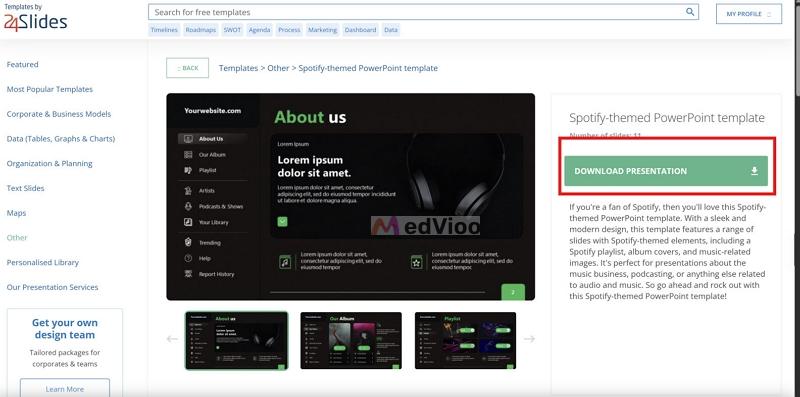Click the Back button
Image resolution: width=800 pixels, height=397 pixels.
click(187, 68)
